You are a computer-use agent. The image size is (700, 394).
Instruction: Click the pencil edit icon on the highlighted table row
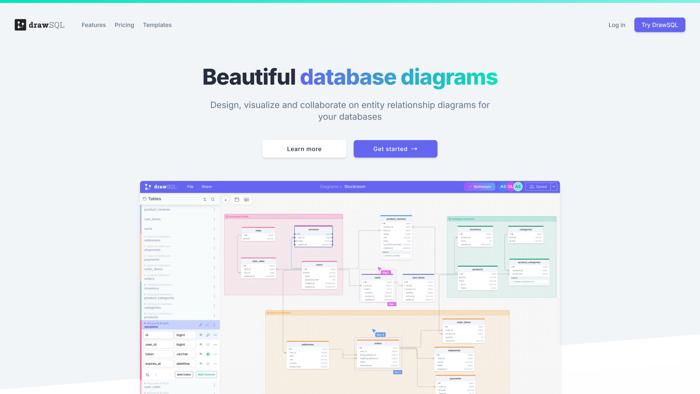[x=200, y=325]
